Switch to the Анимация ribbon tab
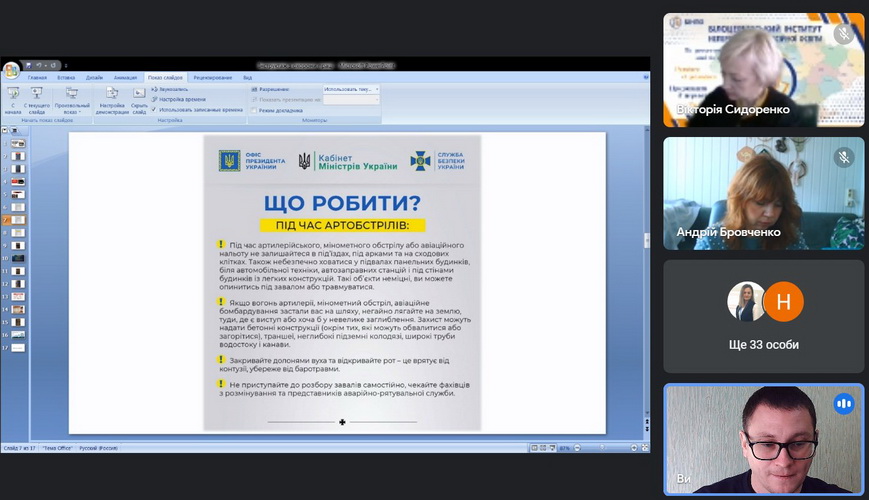Screen dimensions: 869x500 pos(125,77)
